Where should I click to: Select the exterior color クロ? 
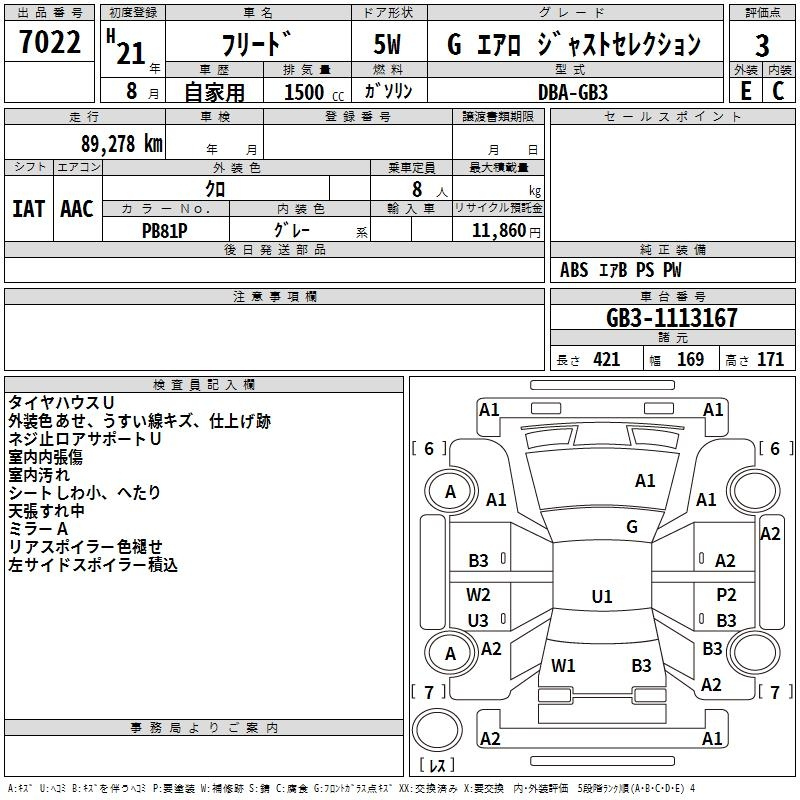[215, 189]
